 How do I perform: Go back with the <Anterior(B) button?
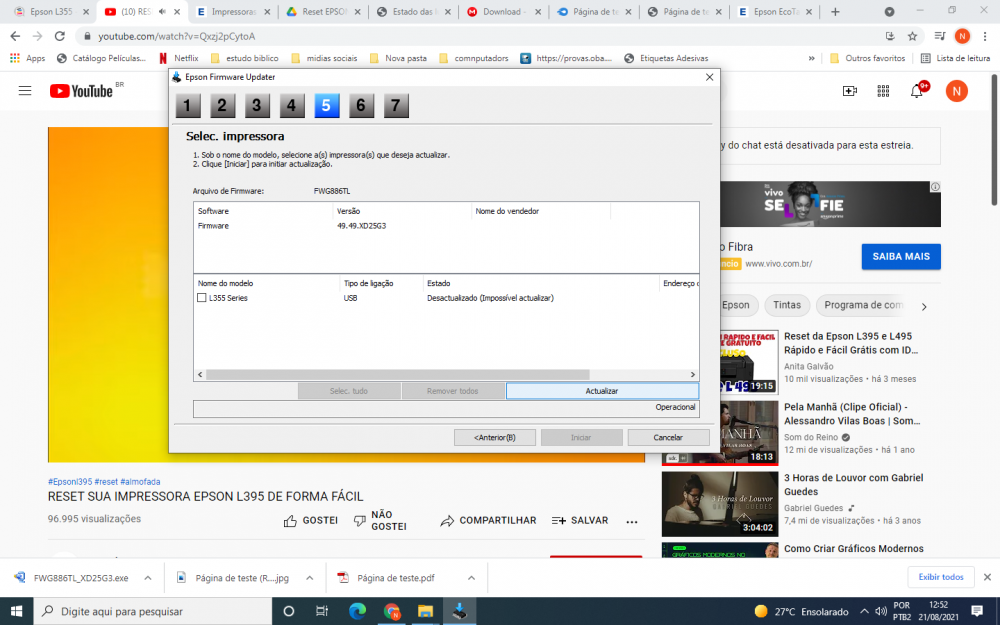point(494,438)
